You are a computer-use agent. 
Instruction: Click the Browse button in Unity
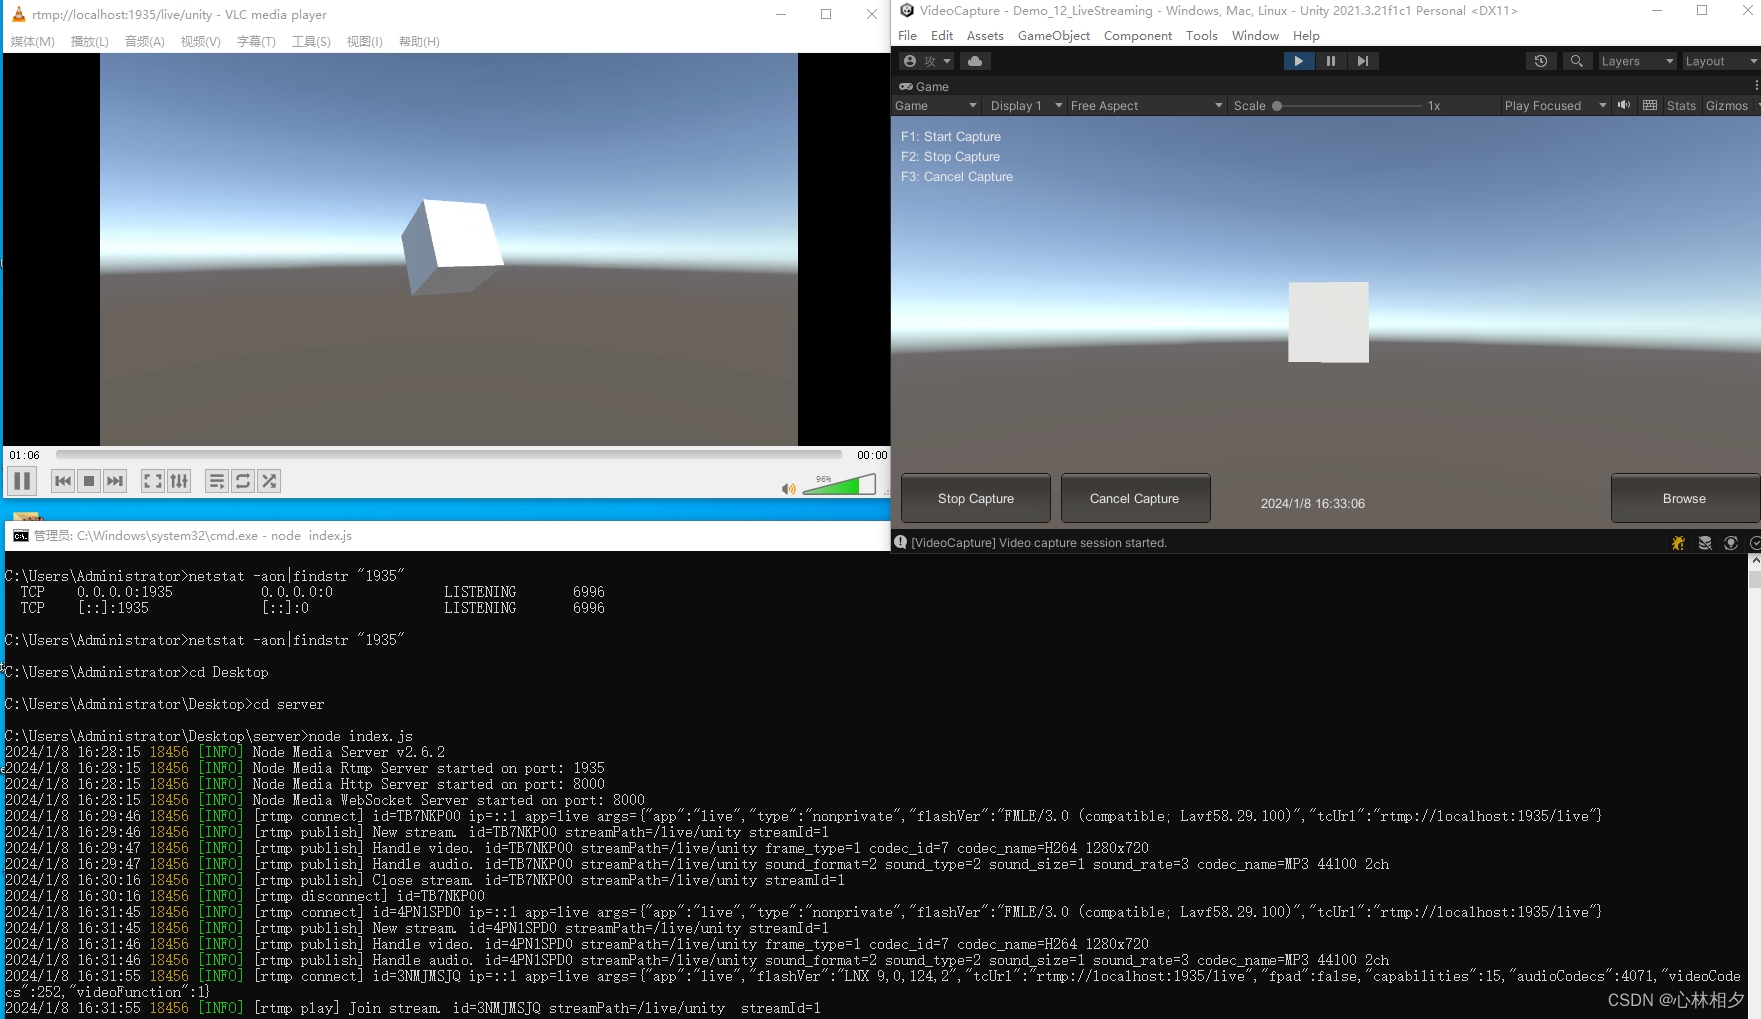pyautogui.click(x=1684, y=498)
